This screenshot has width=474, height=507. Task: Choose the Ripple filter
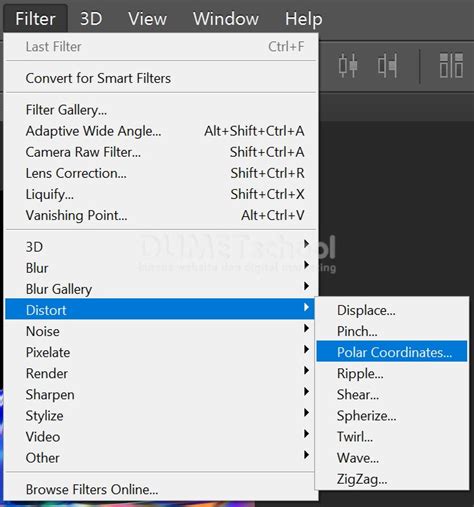(x=392, y=373)
